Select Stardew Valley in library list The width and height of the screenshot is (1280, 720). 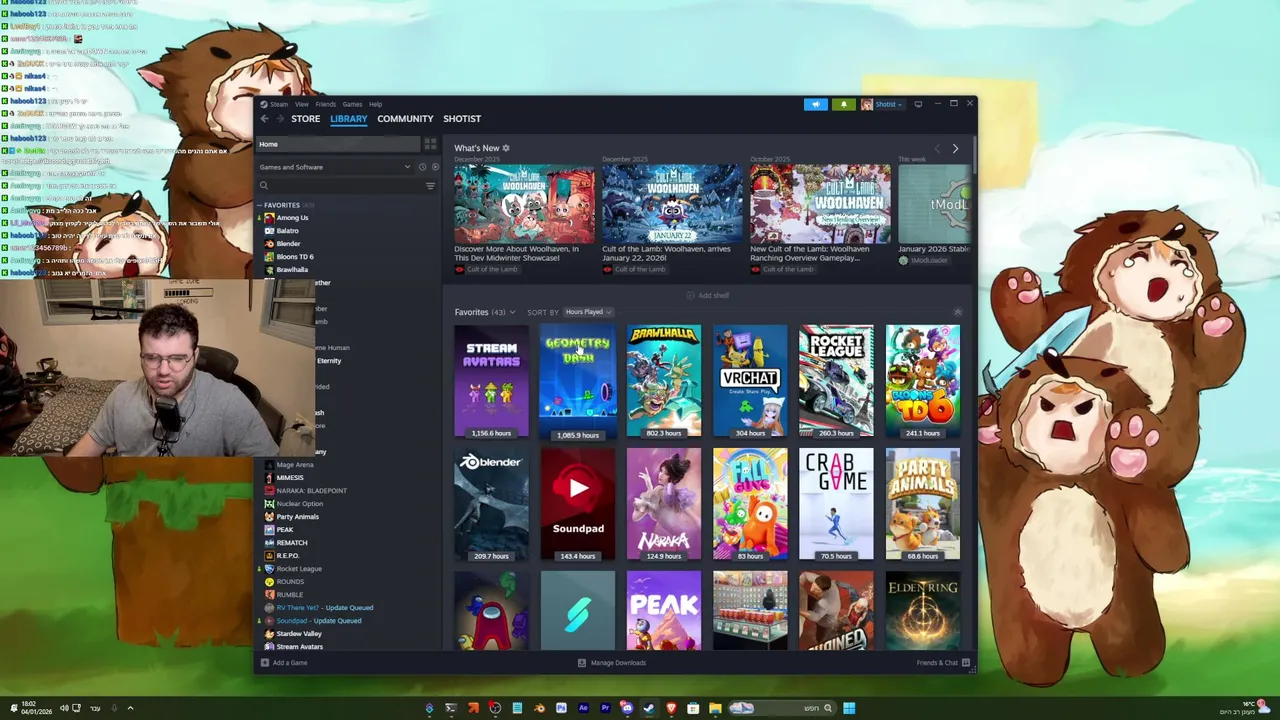(299, 634)
